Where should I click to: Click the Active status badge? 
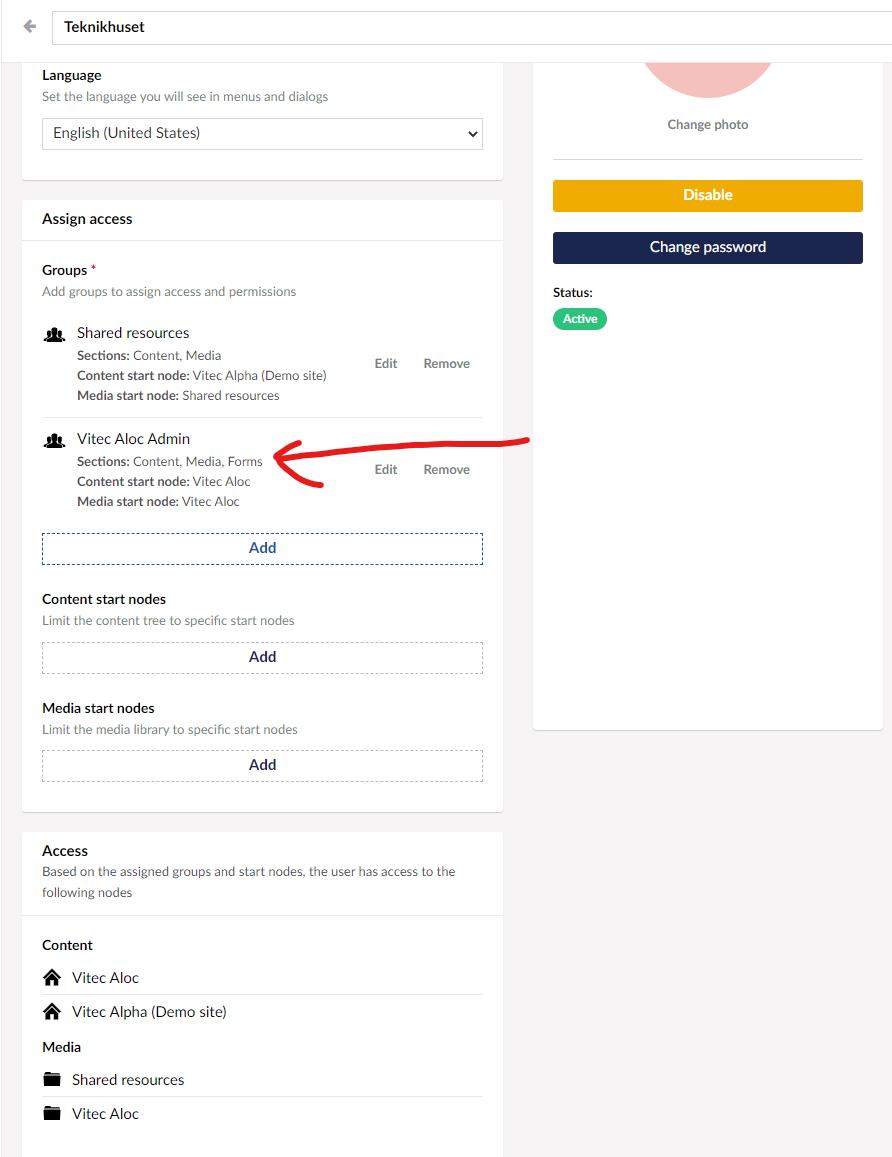(580, 318)
